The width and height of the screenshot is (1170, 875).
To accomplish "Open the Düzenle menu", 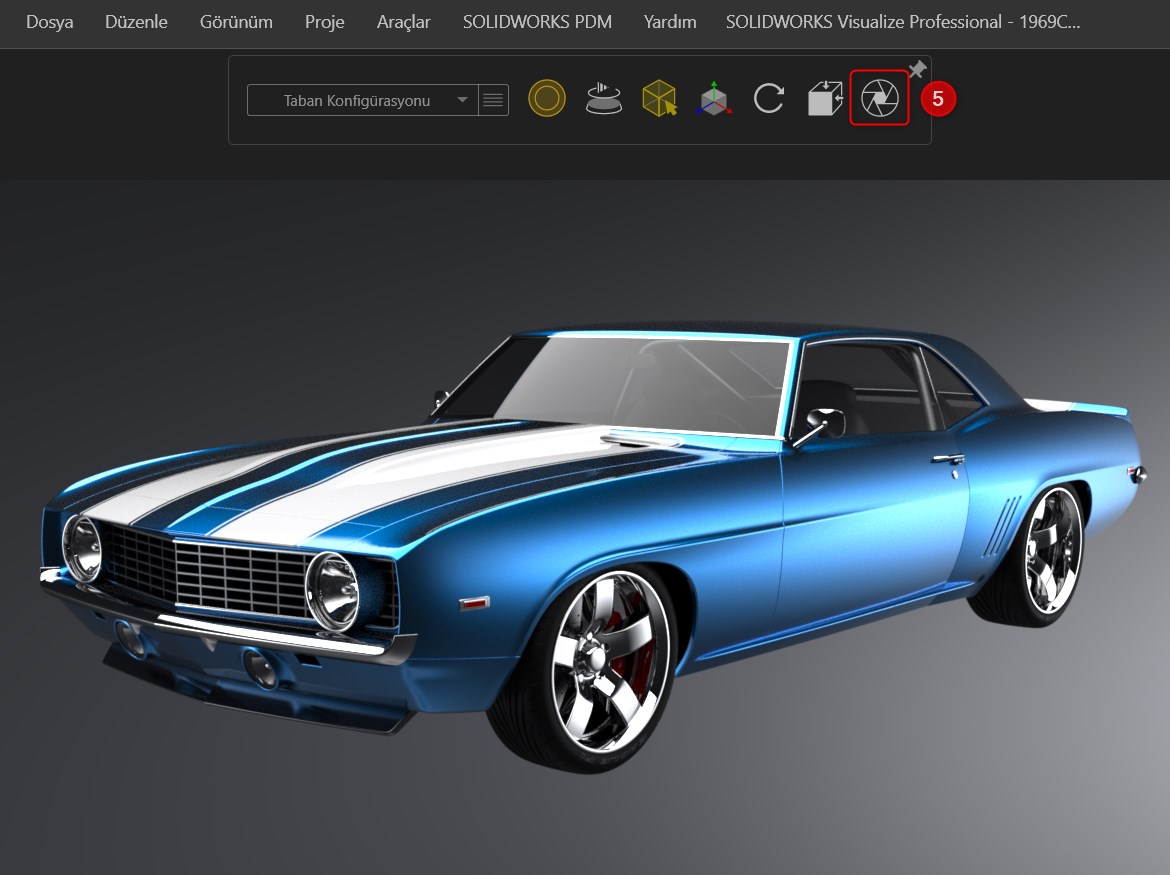I will (x=136, y=22).
